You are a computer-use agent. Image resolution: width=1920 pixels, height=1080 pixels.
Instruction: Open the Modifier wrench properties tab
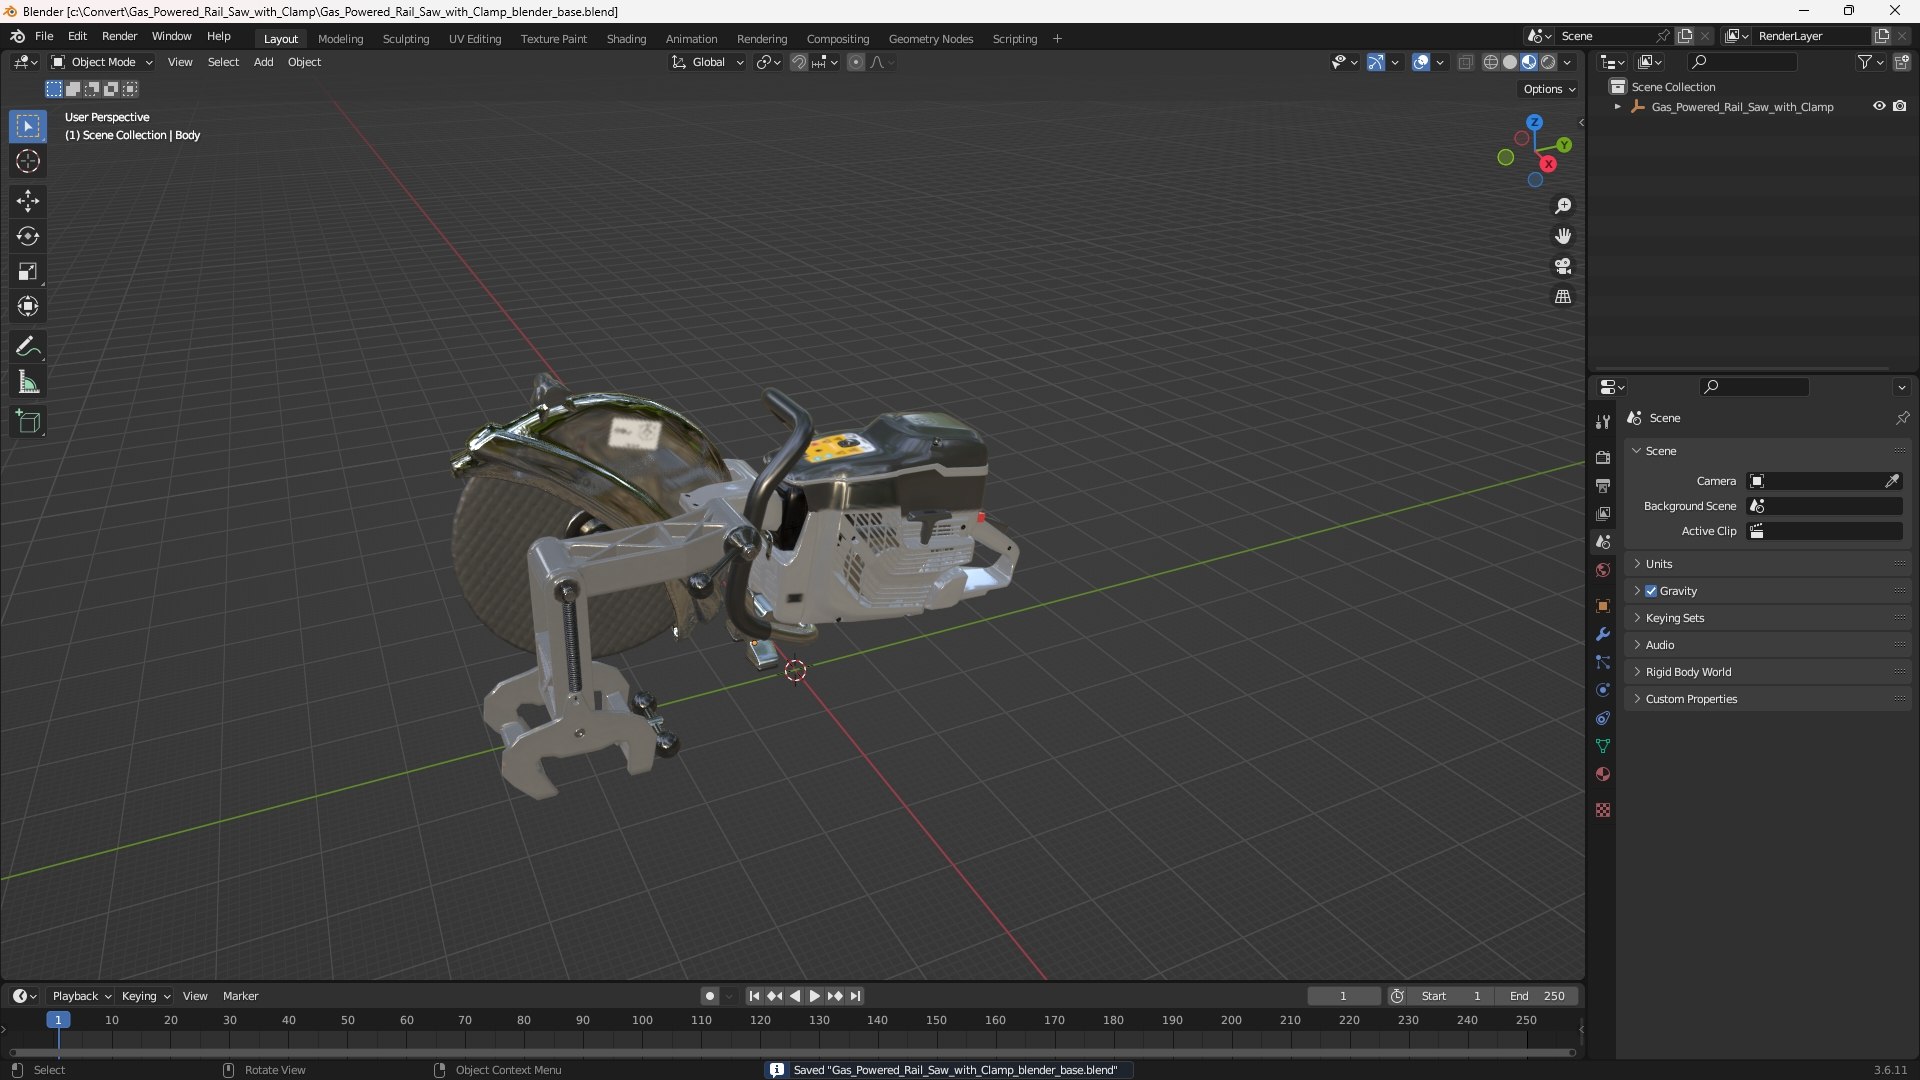point(1603,634)
